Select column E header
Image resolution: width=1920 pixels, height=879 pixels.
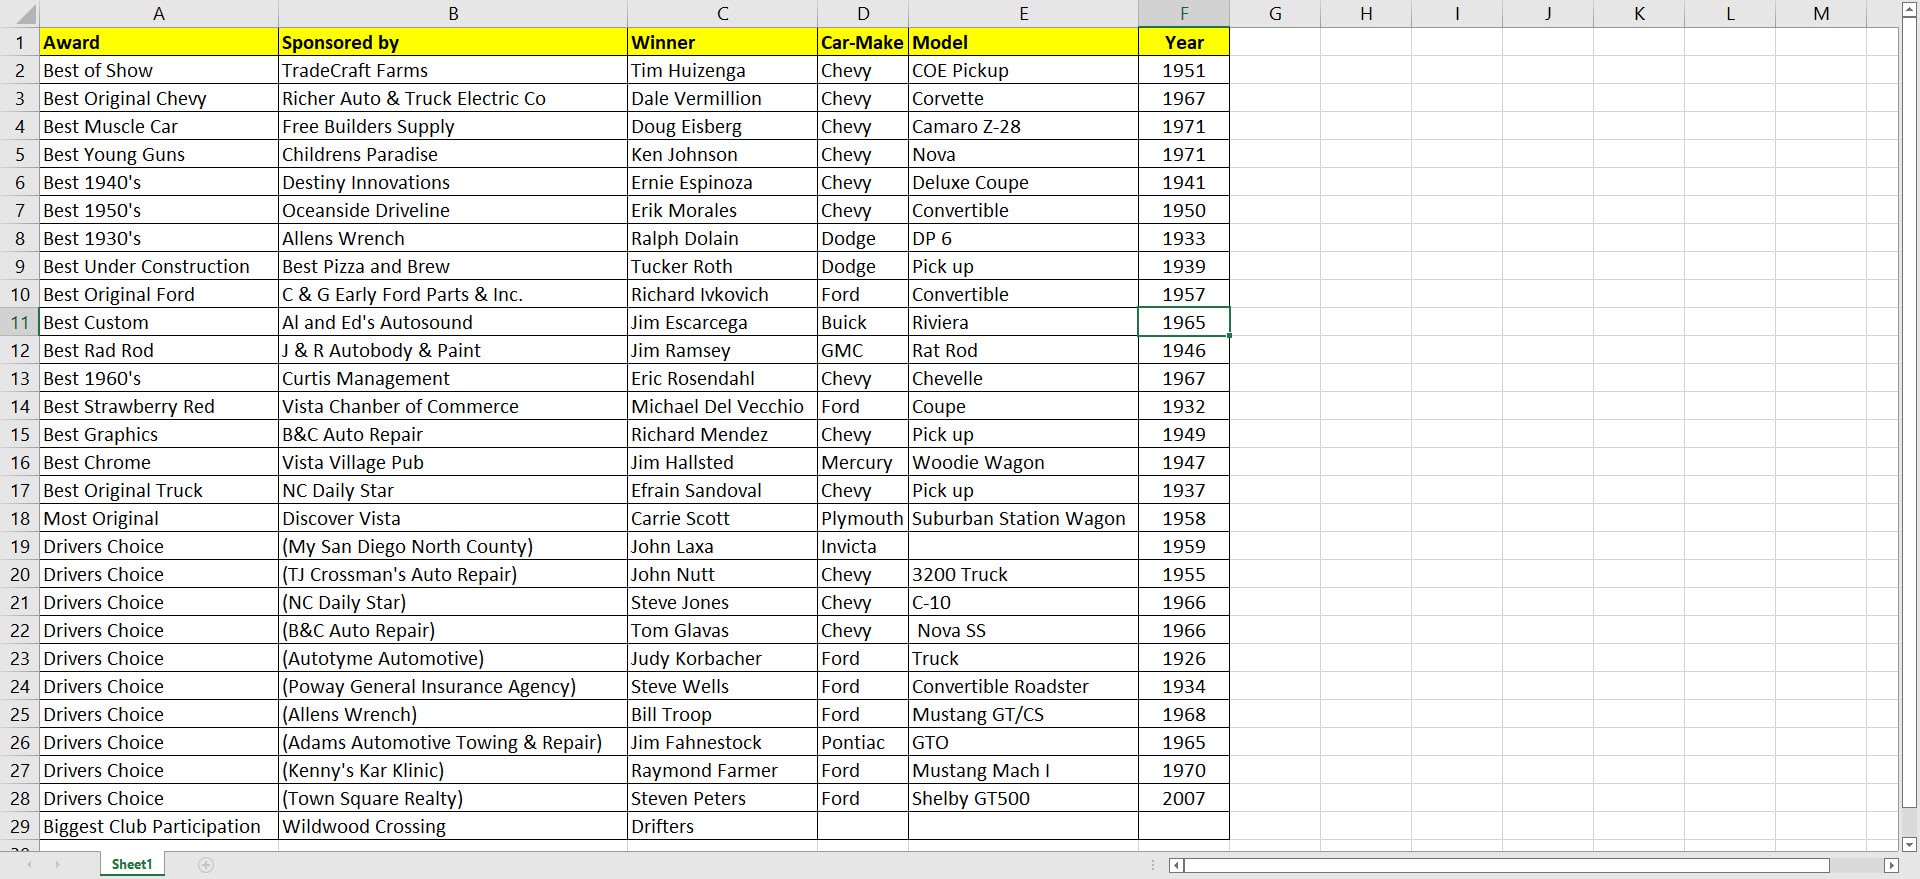[1023, 14]
